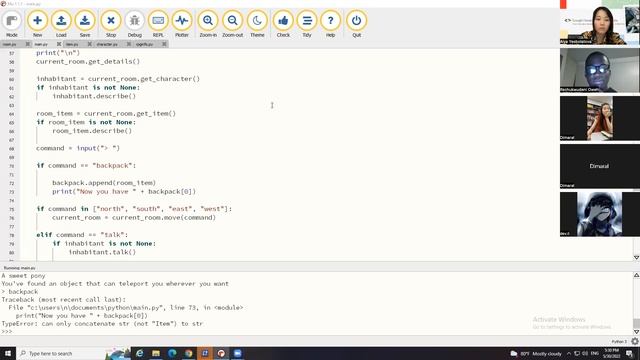Save the current script
640x360 pixels.
click(85, 24)
